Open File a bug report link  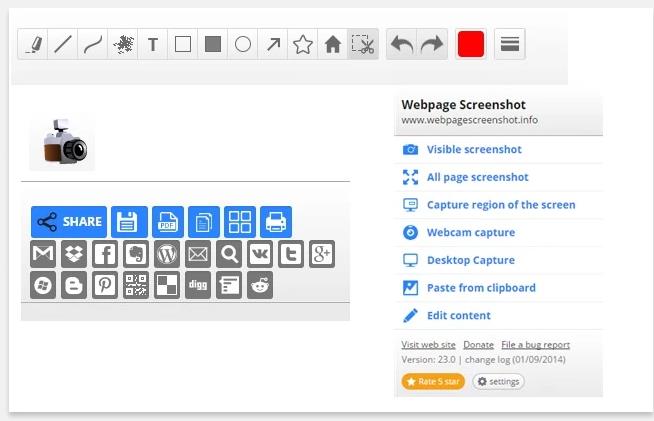click(x=536, y=345)
